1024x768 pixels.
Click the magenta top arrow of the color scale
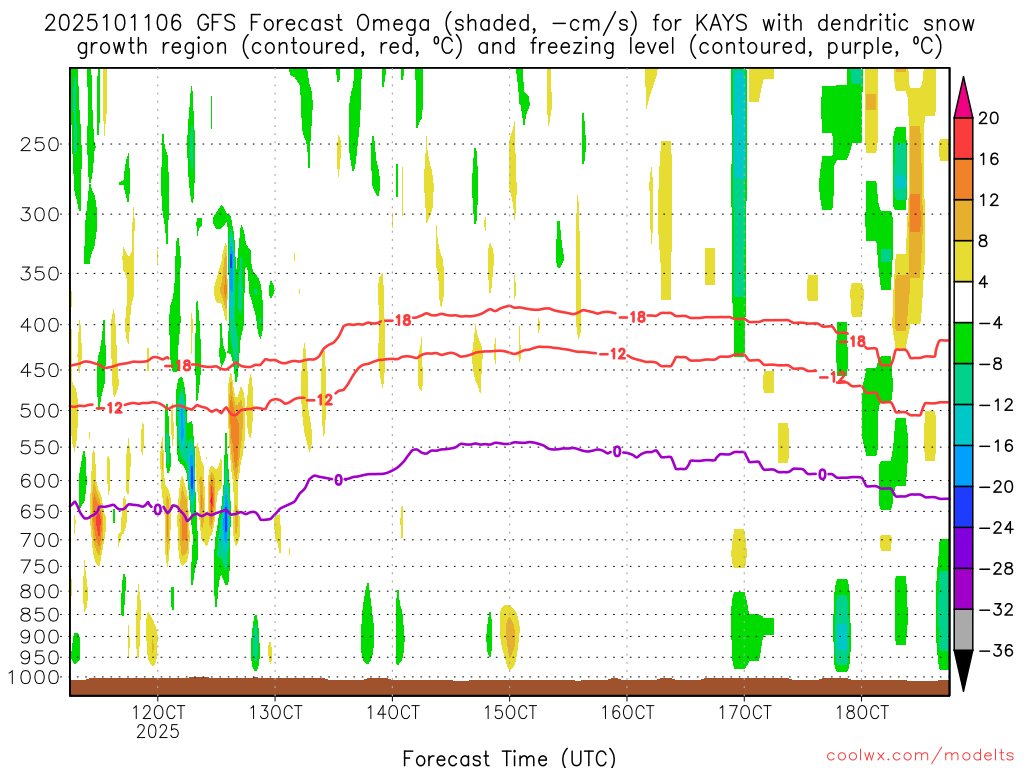click(x=963, y=98)
